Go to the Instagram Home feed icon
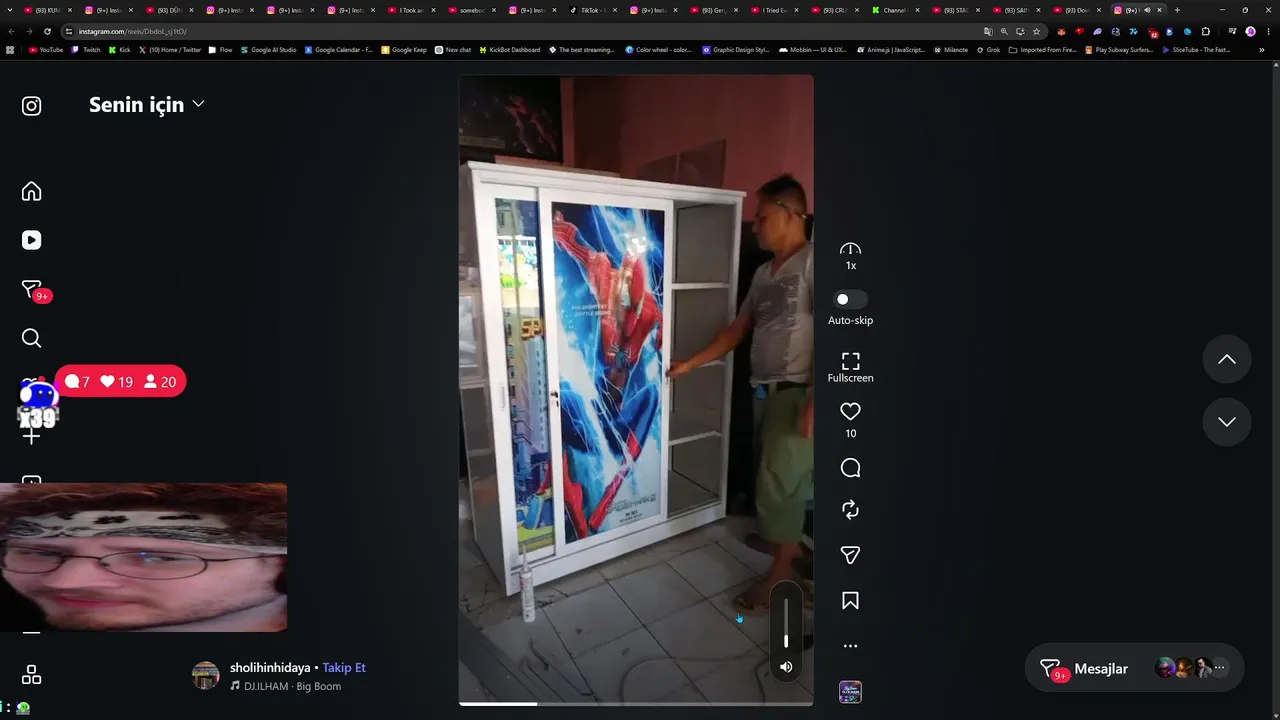 click(32, 191)
